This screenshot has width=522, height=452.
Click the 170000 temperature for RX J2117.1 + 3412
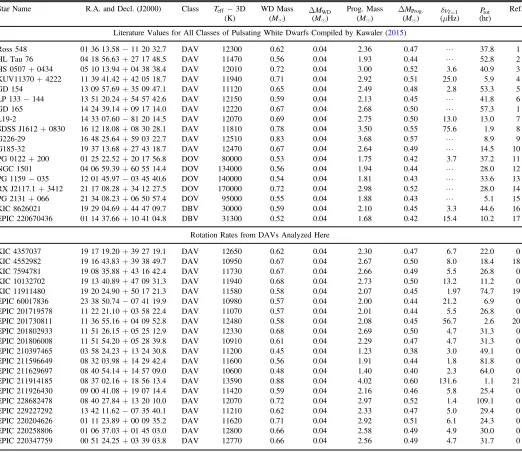[x=230, y=189]
